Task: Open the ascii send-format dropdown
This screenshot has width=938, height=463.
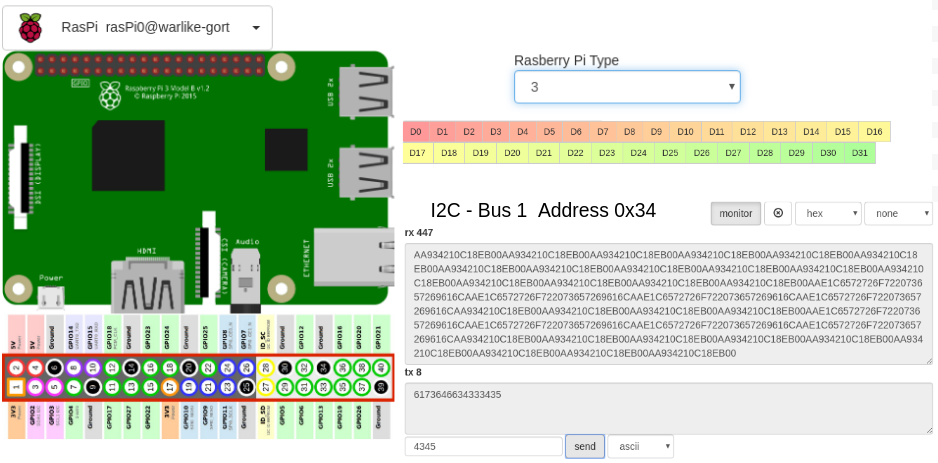Action: [x=641, y=446]
